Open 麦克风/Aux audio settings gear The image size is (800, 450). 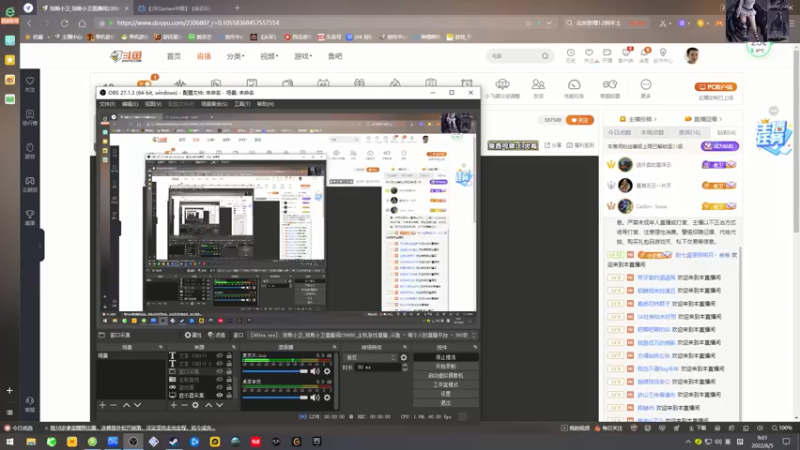[x=327, y=371]
